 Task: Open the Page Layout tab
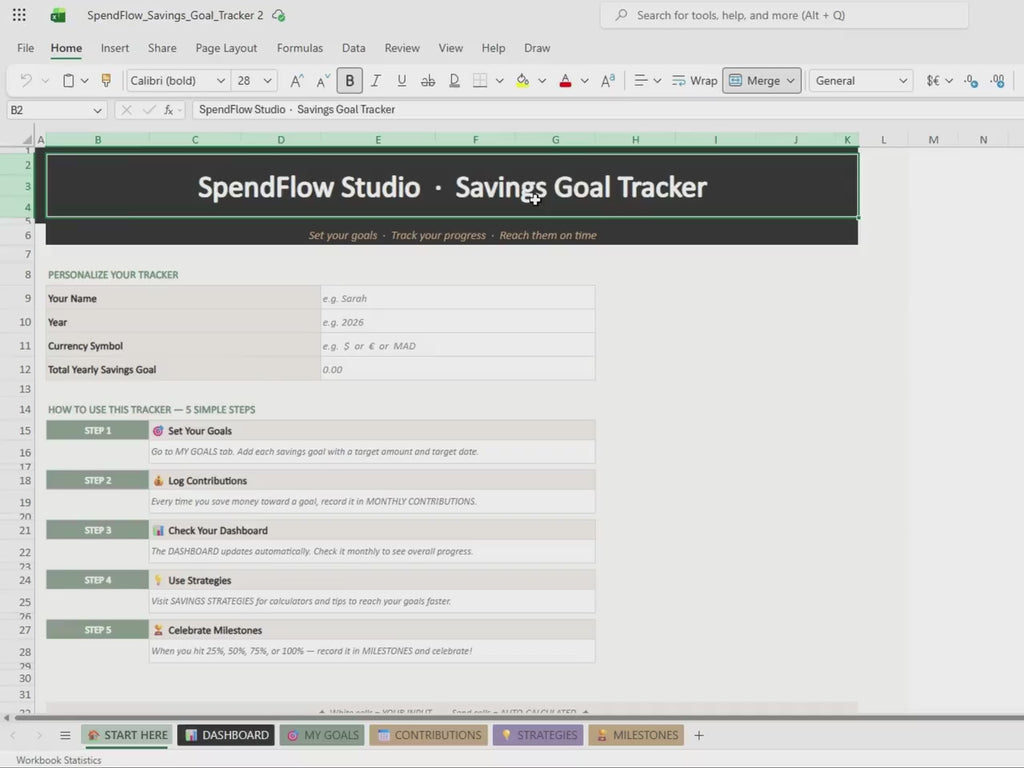(x=226, y=48)
